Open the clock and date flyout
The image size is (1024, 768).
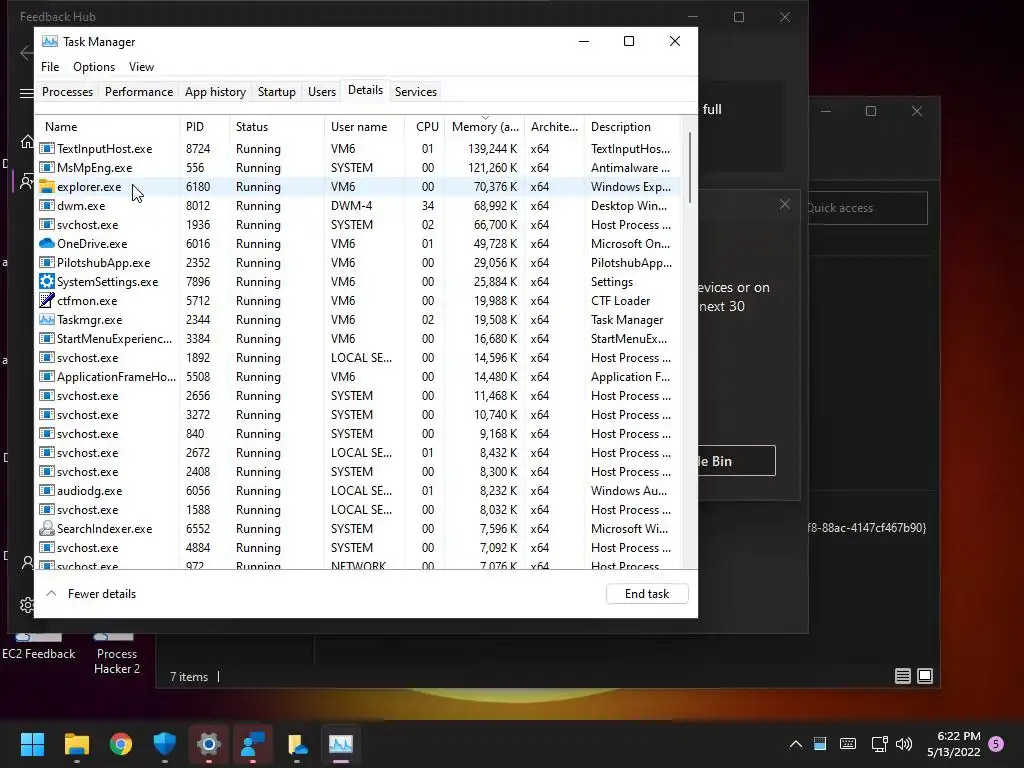pyautogui.click(x=953, y=744)
